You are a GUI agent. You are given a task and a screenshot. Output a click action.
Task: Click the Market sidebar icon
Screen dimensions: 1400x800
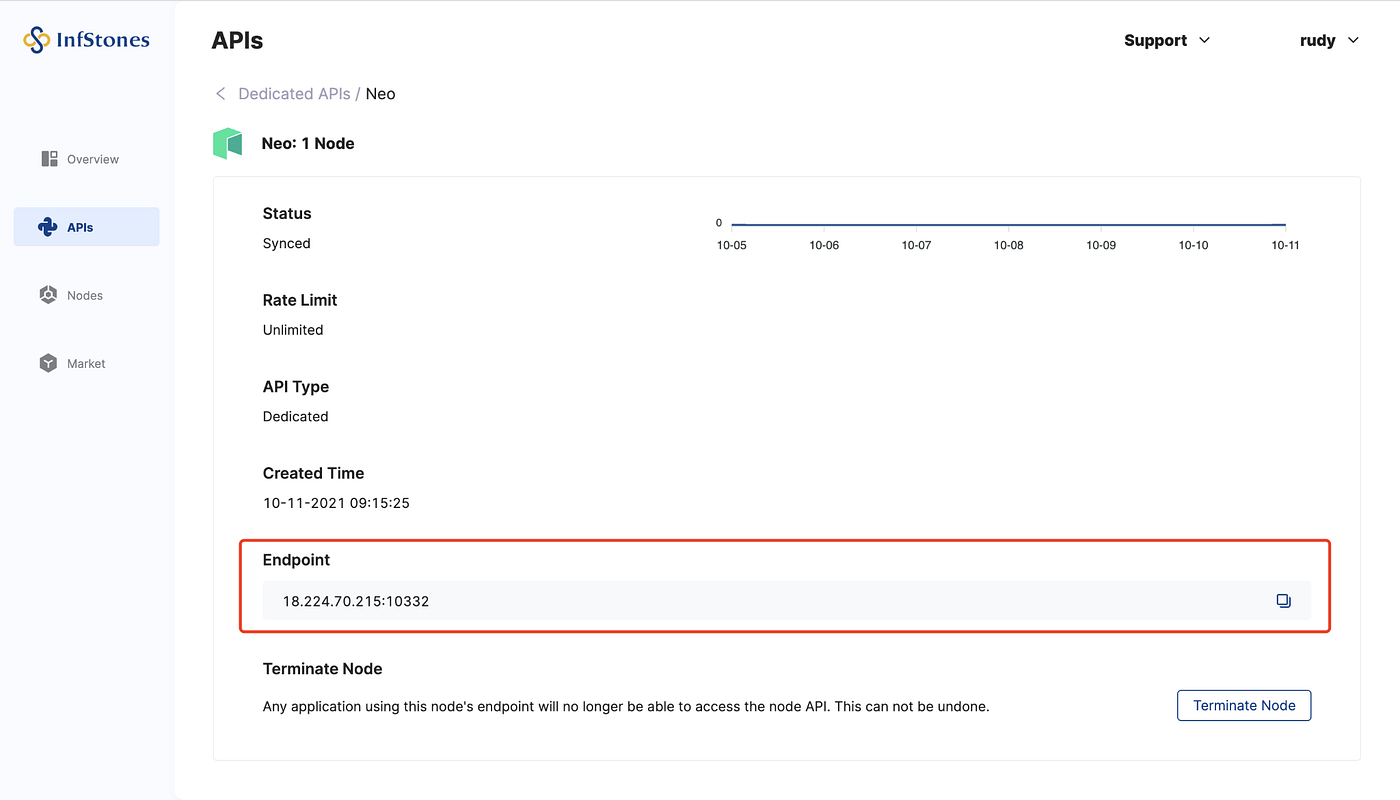tap(48, 363)
